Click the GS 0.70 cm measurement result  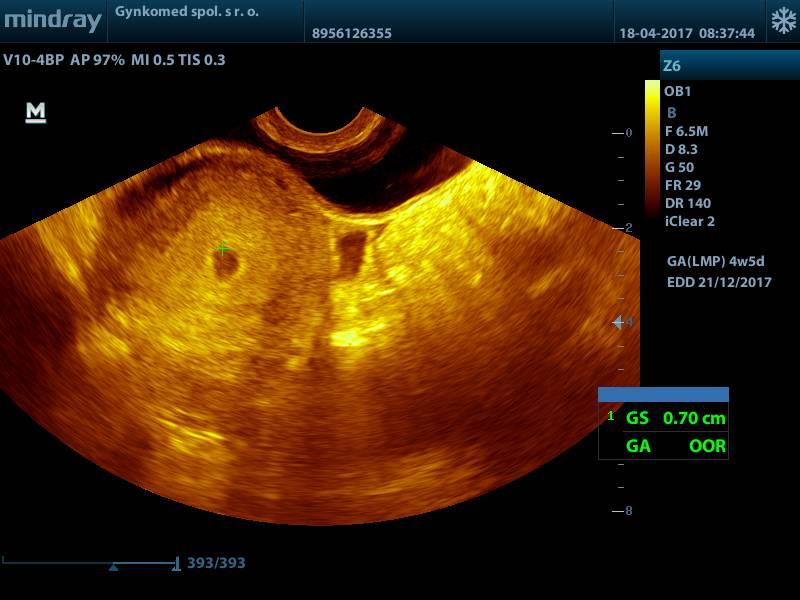coord(676,418)
